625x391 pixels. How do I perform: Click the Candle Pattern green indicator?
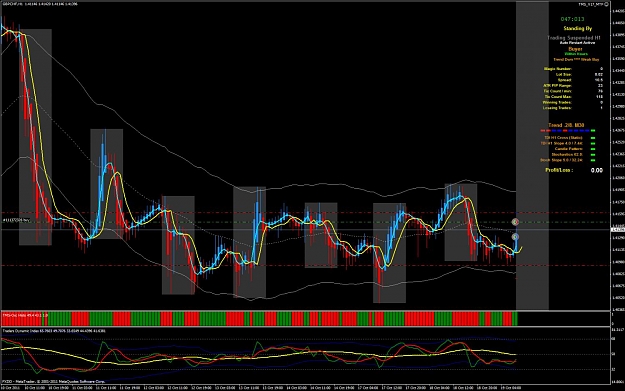coord(593,149)
